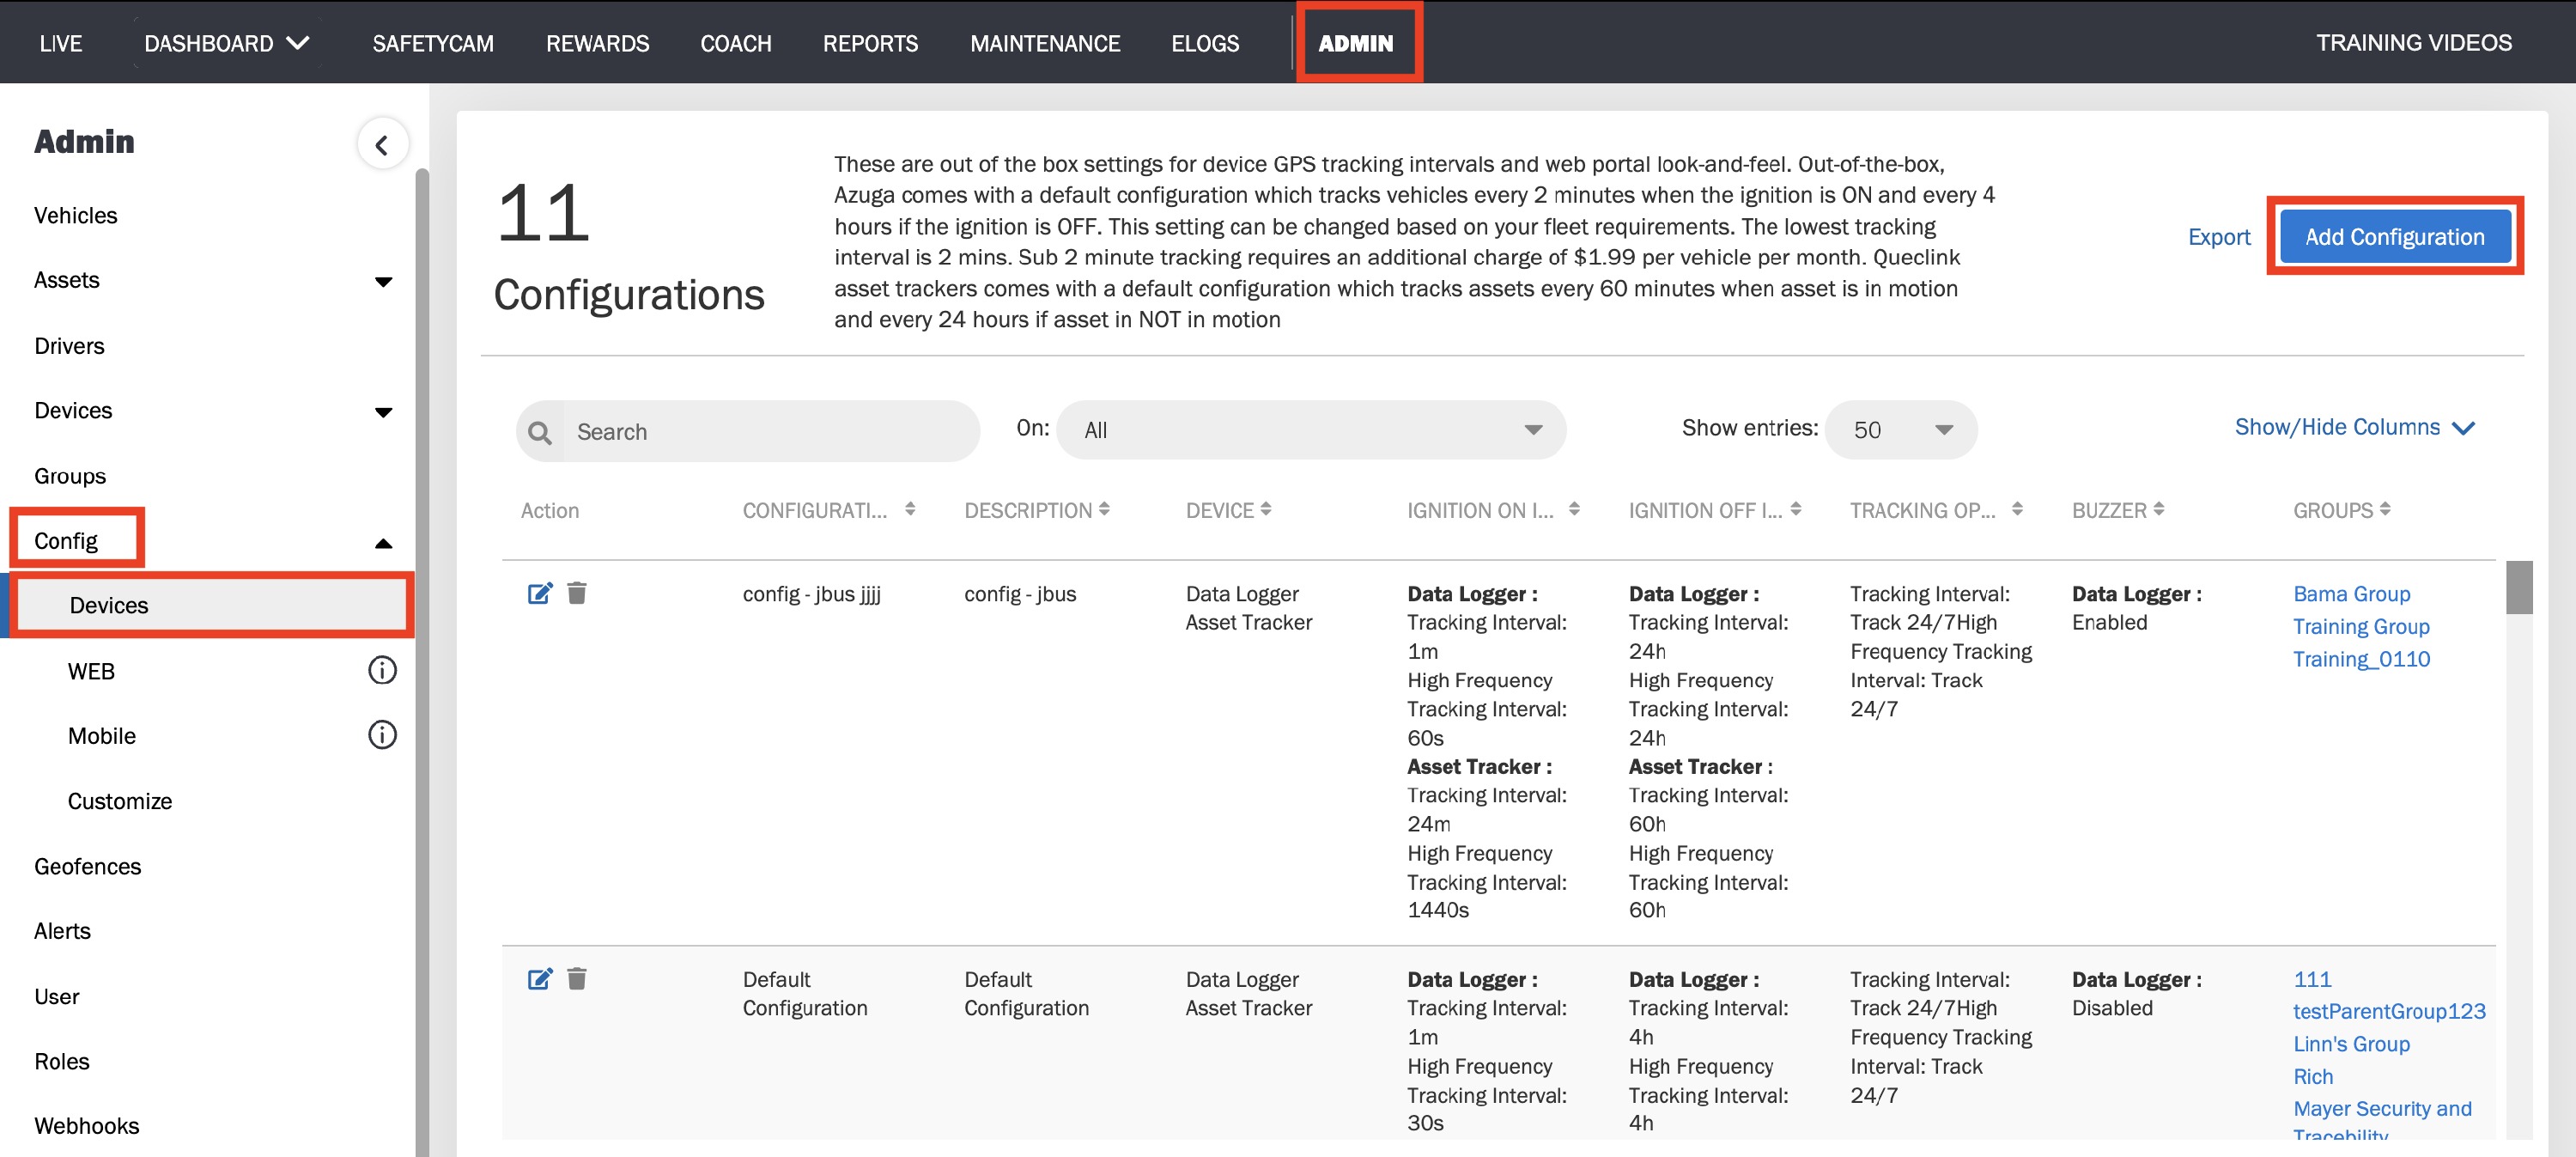Screen dimensions: 2576x1157
Task: Open the Training_0110 group link
Action: click(x=2361, y=659)
